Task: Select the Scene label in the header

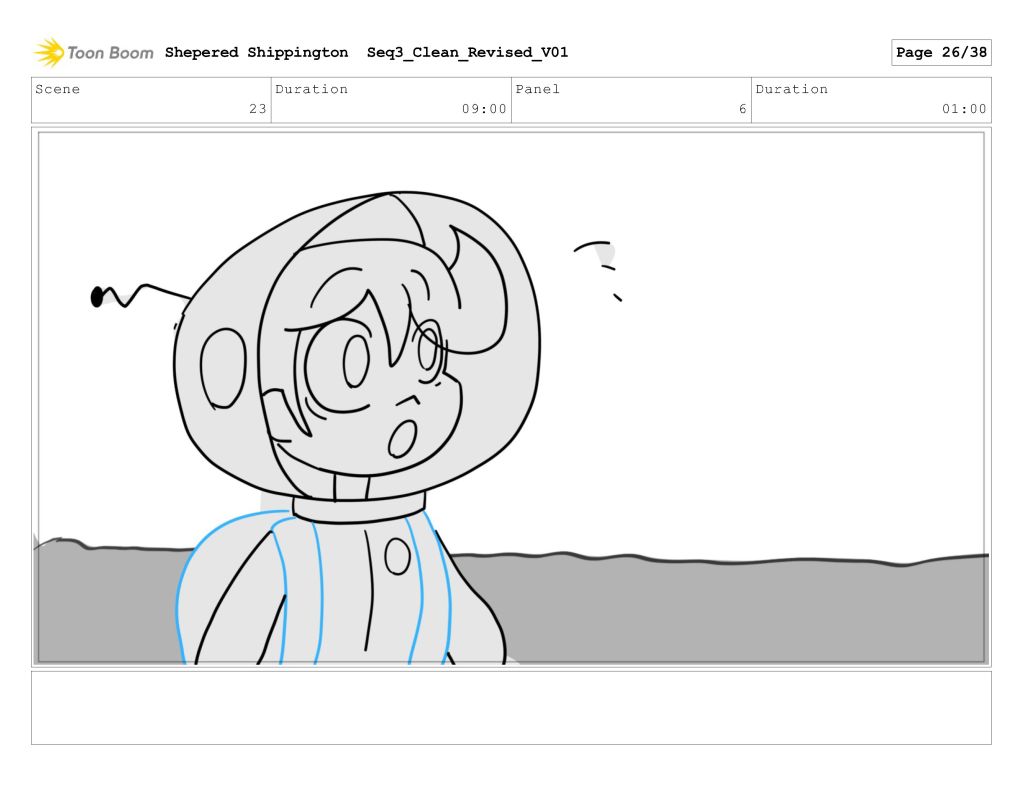Action: pos(58,89)
